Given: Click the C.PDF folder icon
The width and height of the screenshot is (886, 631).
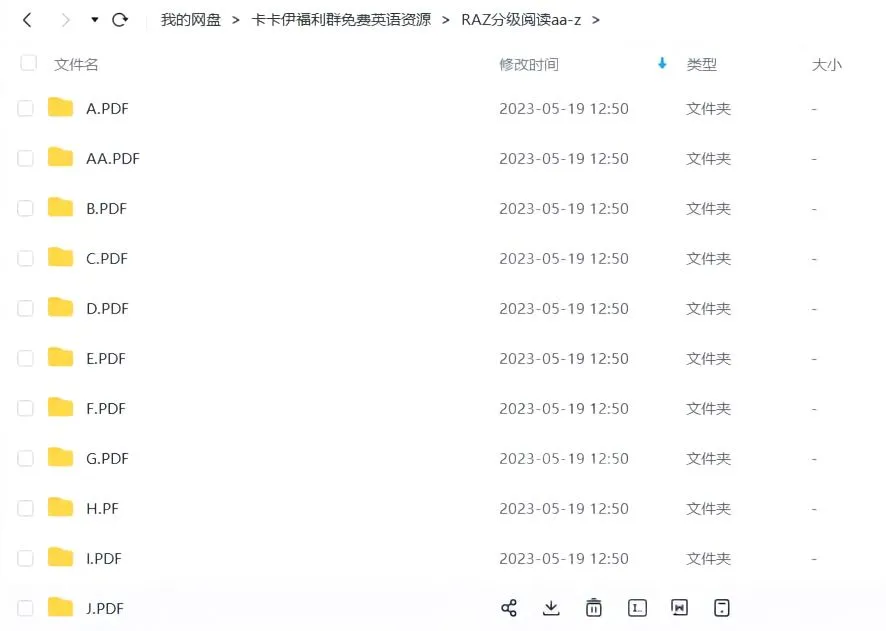Looking at the screenshot, I should [60, 256].
